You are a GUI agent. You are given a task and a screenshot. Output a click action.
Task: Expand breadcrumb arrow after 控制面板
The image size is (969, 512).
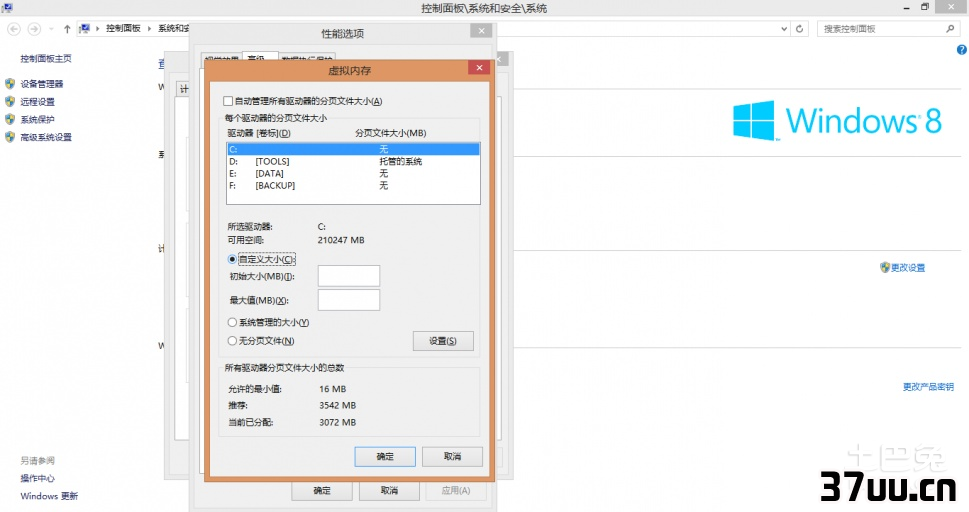(149, 28)
